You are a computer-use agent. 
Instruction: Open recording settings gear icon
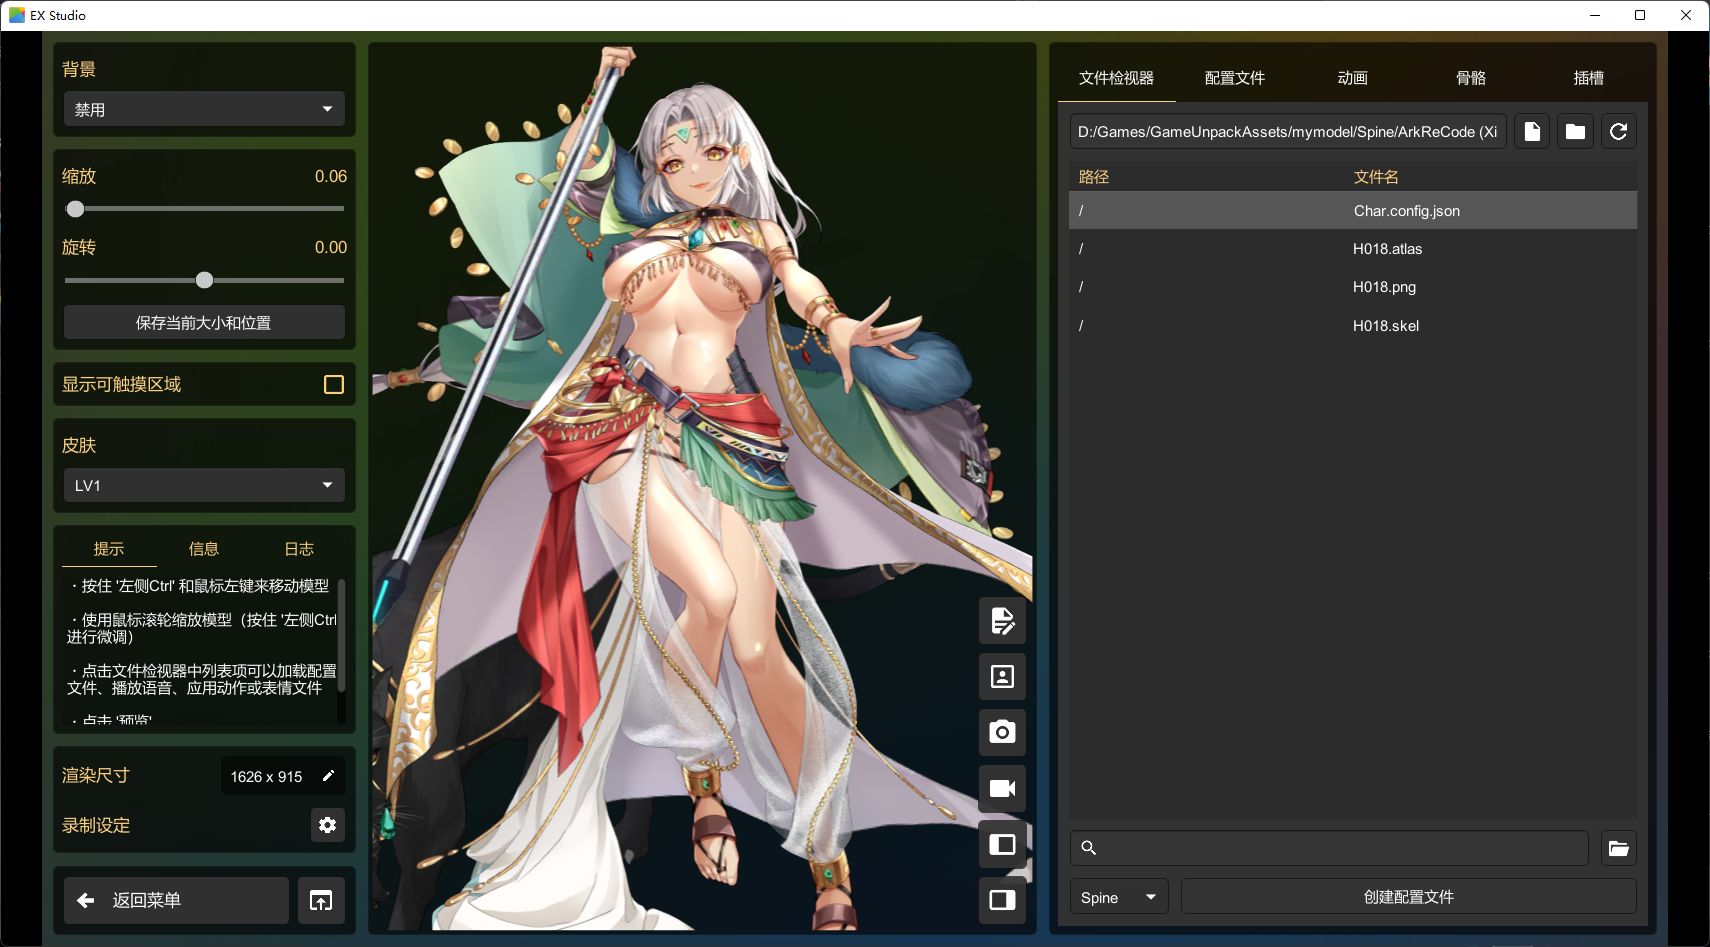coord(327,825)
